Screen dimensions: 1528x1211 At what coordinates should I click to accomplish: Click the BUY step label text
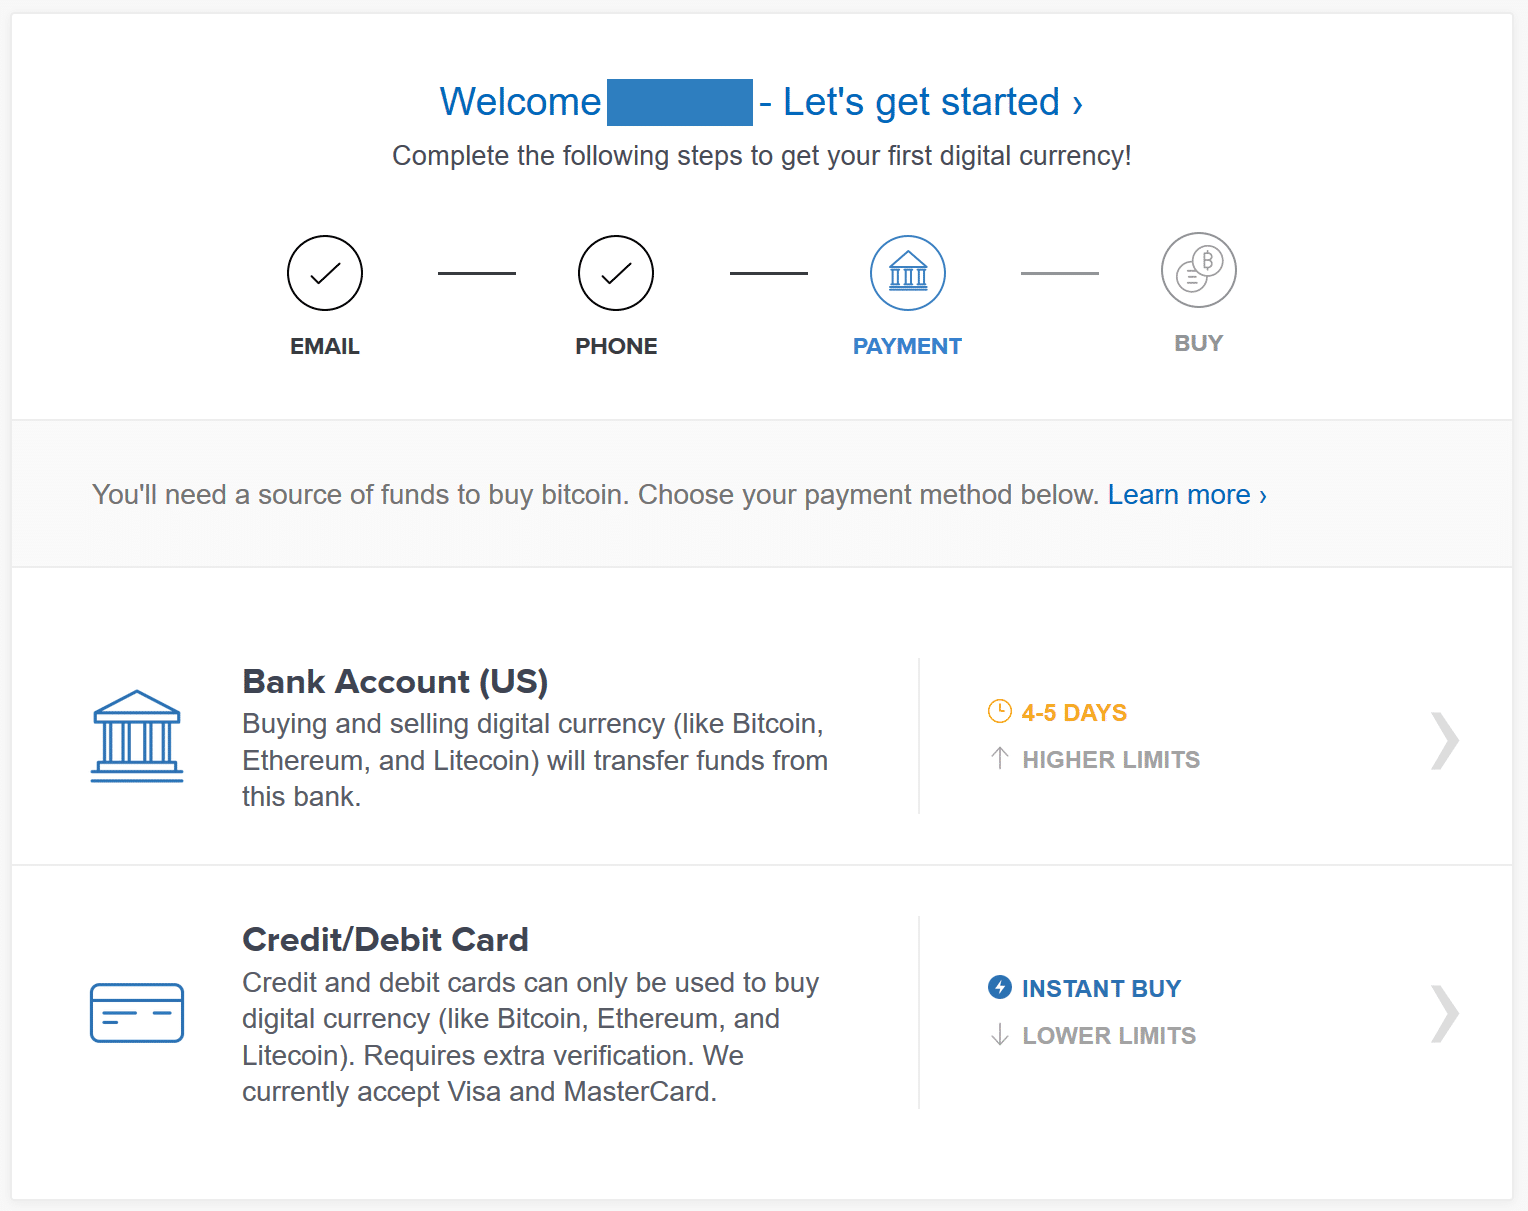[x=1198, y=342]
